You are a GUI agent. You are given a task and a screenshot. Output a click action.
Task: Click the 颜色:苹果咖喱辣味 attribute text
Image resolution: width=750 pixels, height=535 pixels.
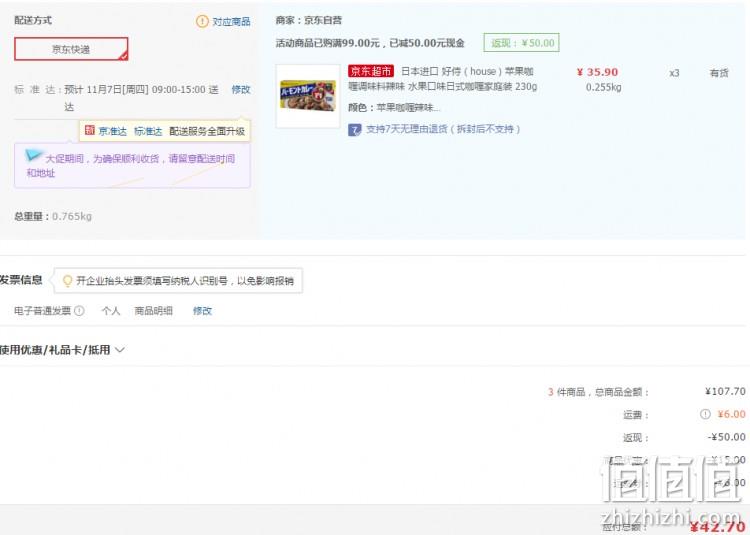point(394,108)
